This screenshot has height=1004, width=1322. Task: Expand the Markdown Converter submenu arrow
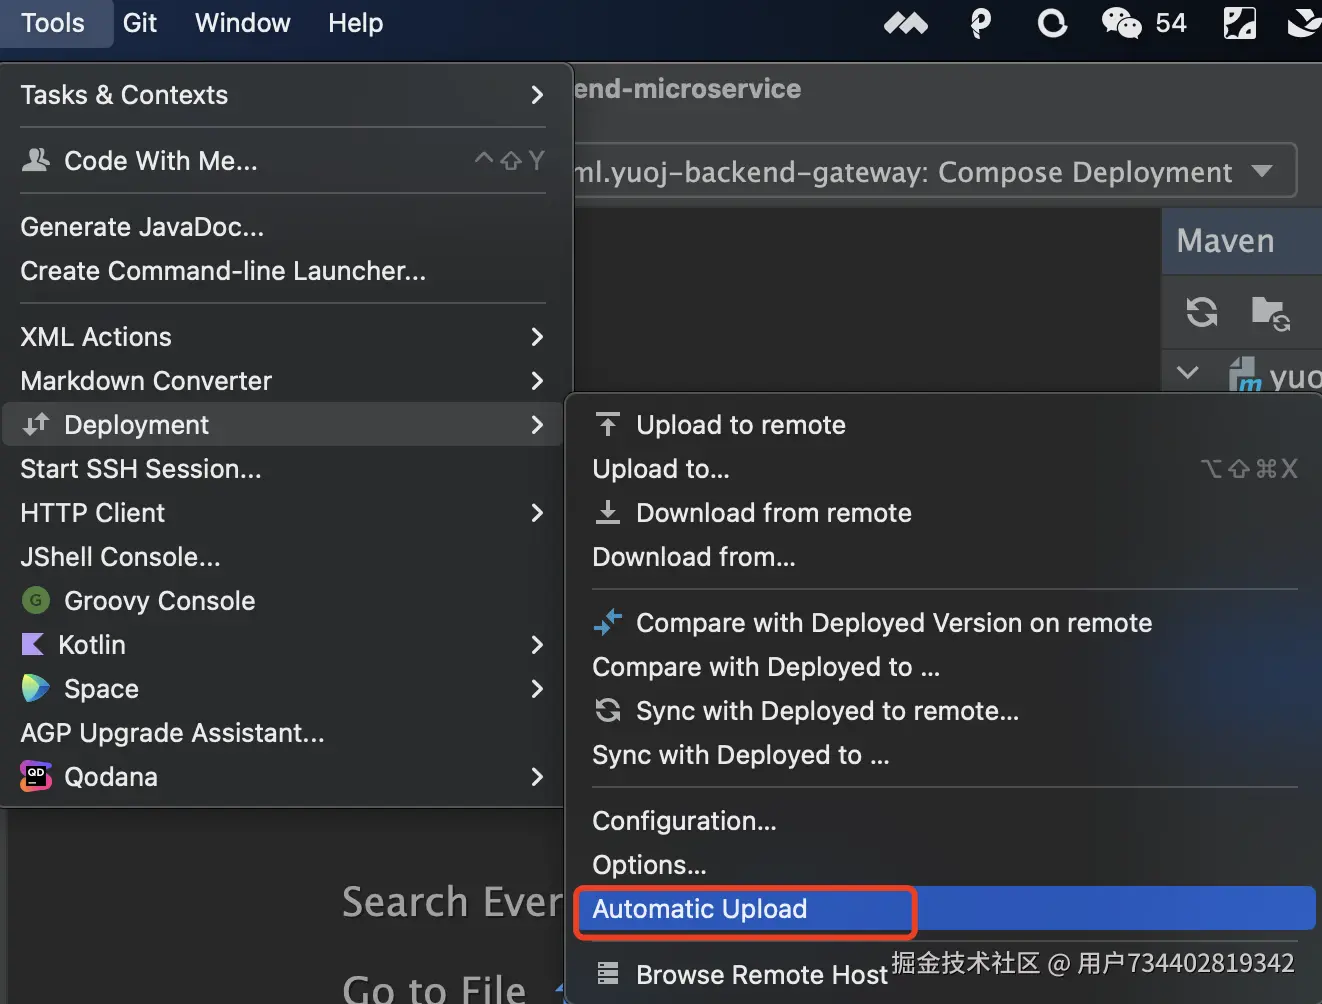click(x=537, y=381)
